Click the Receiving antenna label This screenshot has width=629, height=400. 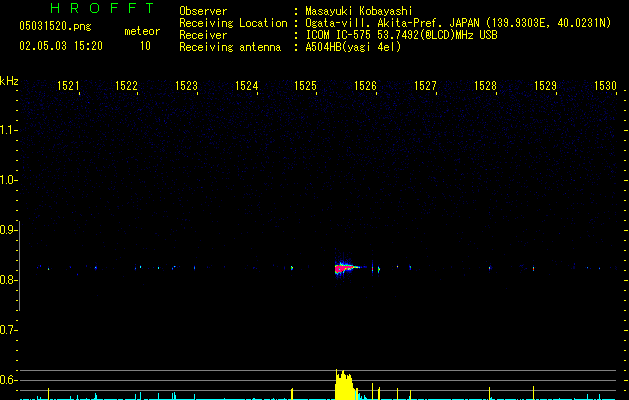coord(230,47)
